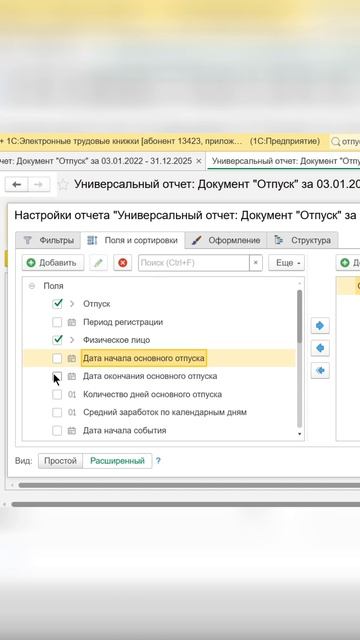Check Дата начала основного отпуска checkbox
This screenshot has height=640, width=360.
click(57, 358)
